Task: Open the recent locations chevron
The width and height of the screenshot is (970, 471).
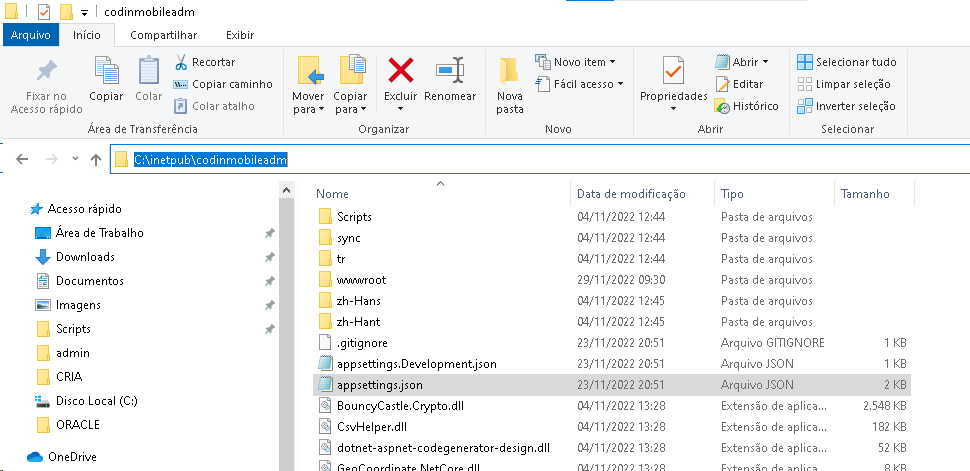Action: pyautogui.click(x=75, y=159)
